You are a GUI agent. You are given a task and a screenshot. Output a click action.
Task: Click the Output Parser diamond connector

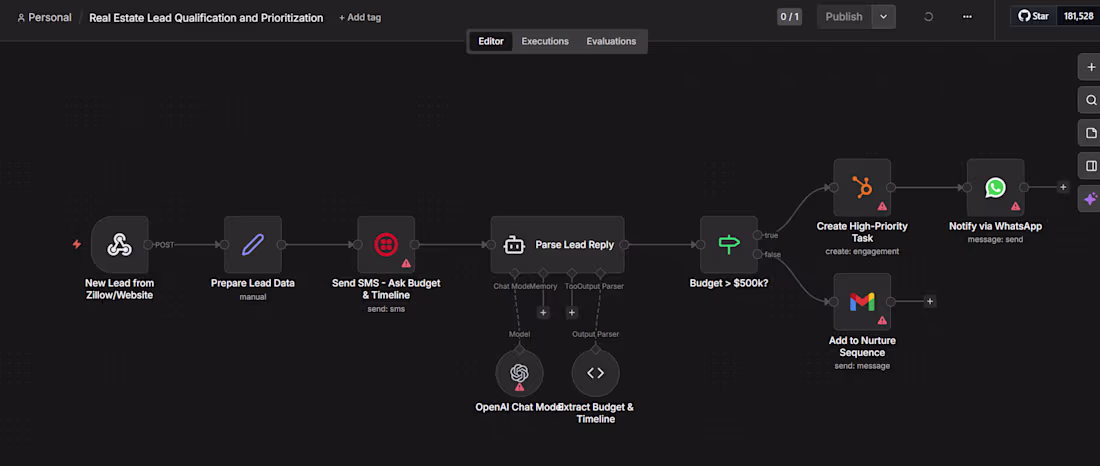tap(601, 272)
